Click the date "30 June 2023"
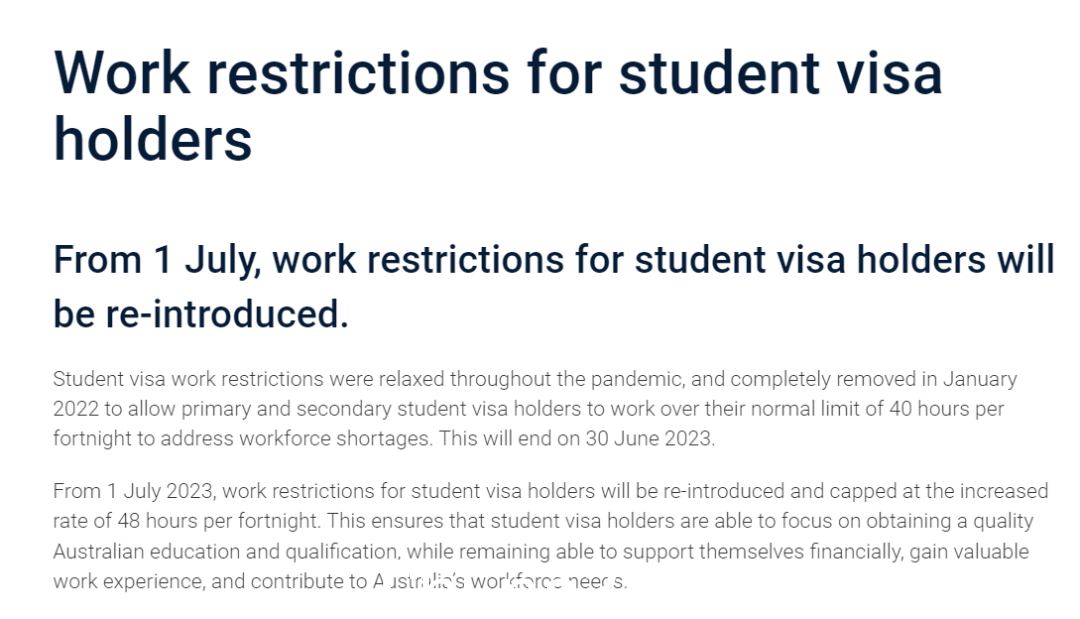 tap(648, 439)
